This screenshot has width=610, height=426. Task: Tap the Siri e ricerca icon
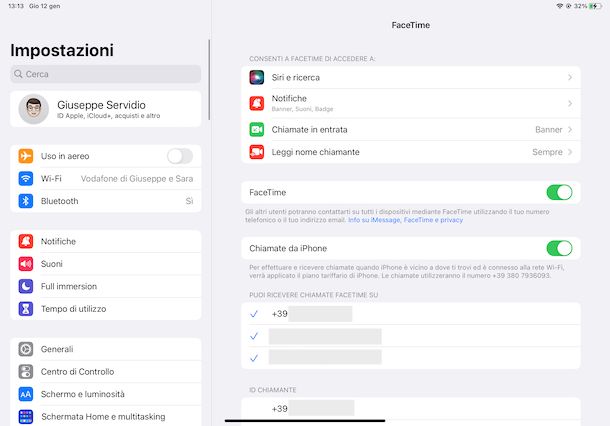pos(257,77)
